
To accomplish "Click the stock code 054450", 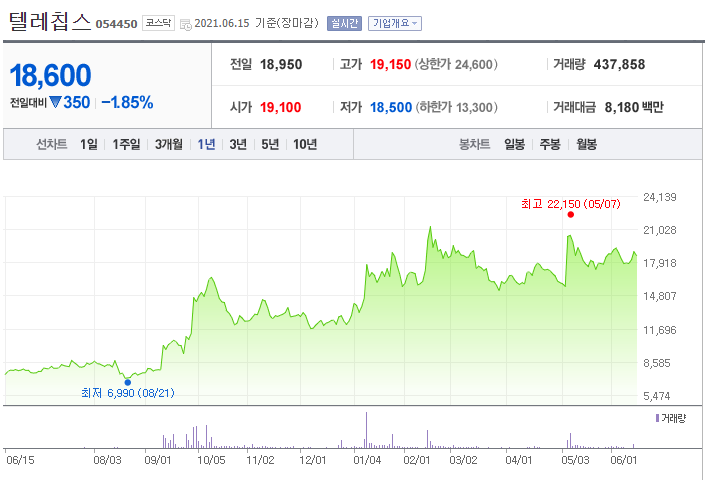I will click(x=116, y=24).
